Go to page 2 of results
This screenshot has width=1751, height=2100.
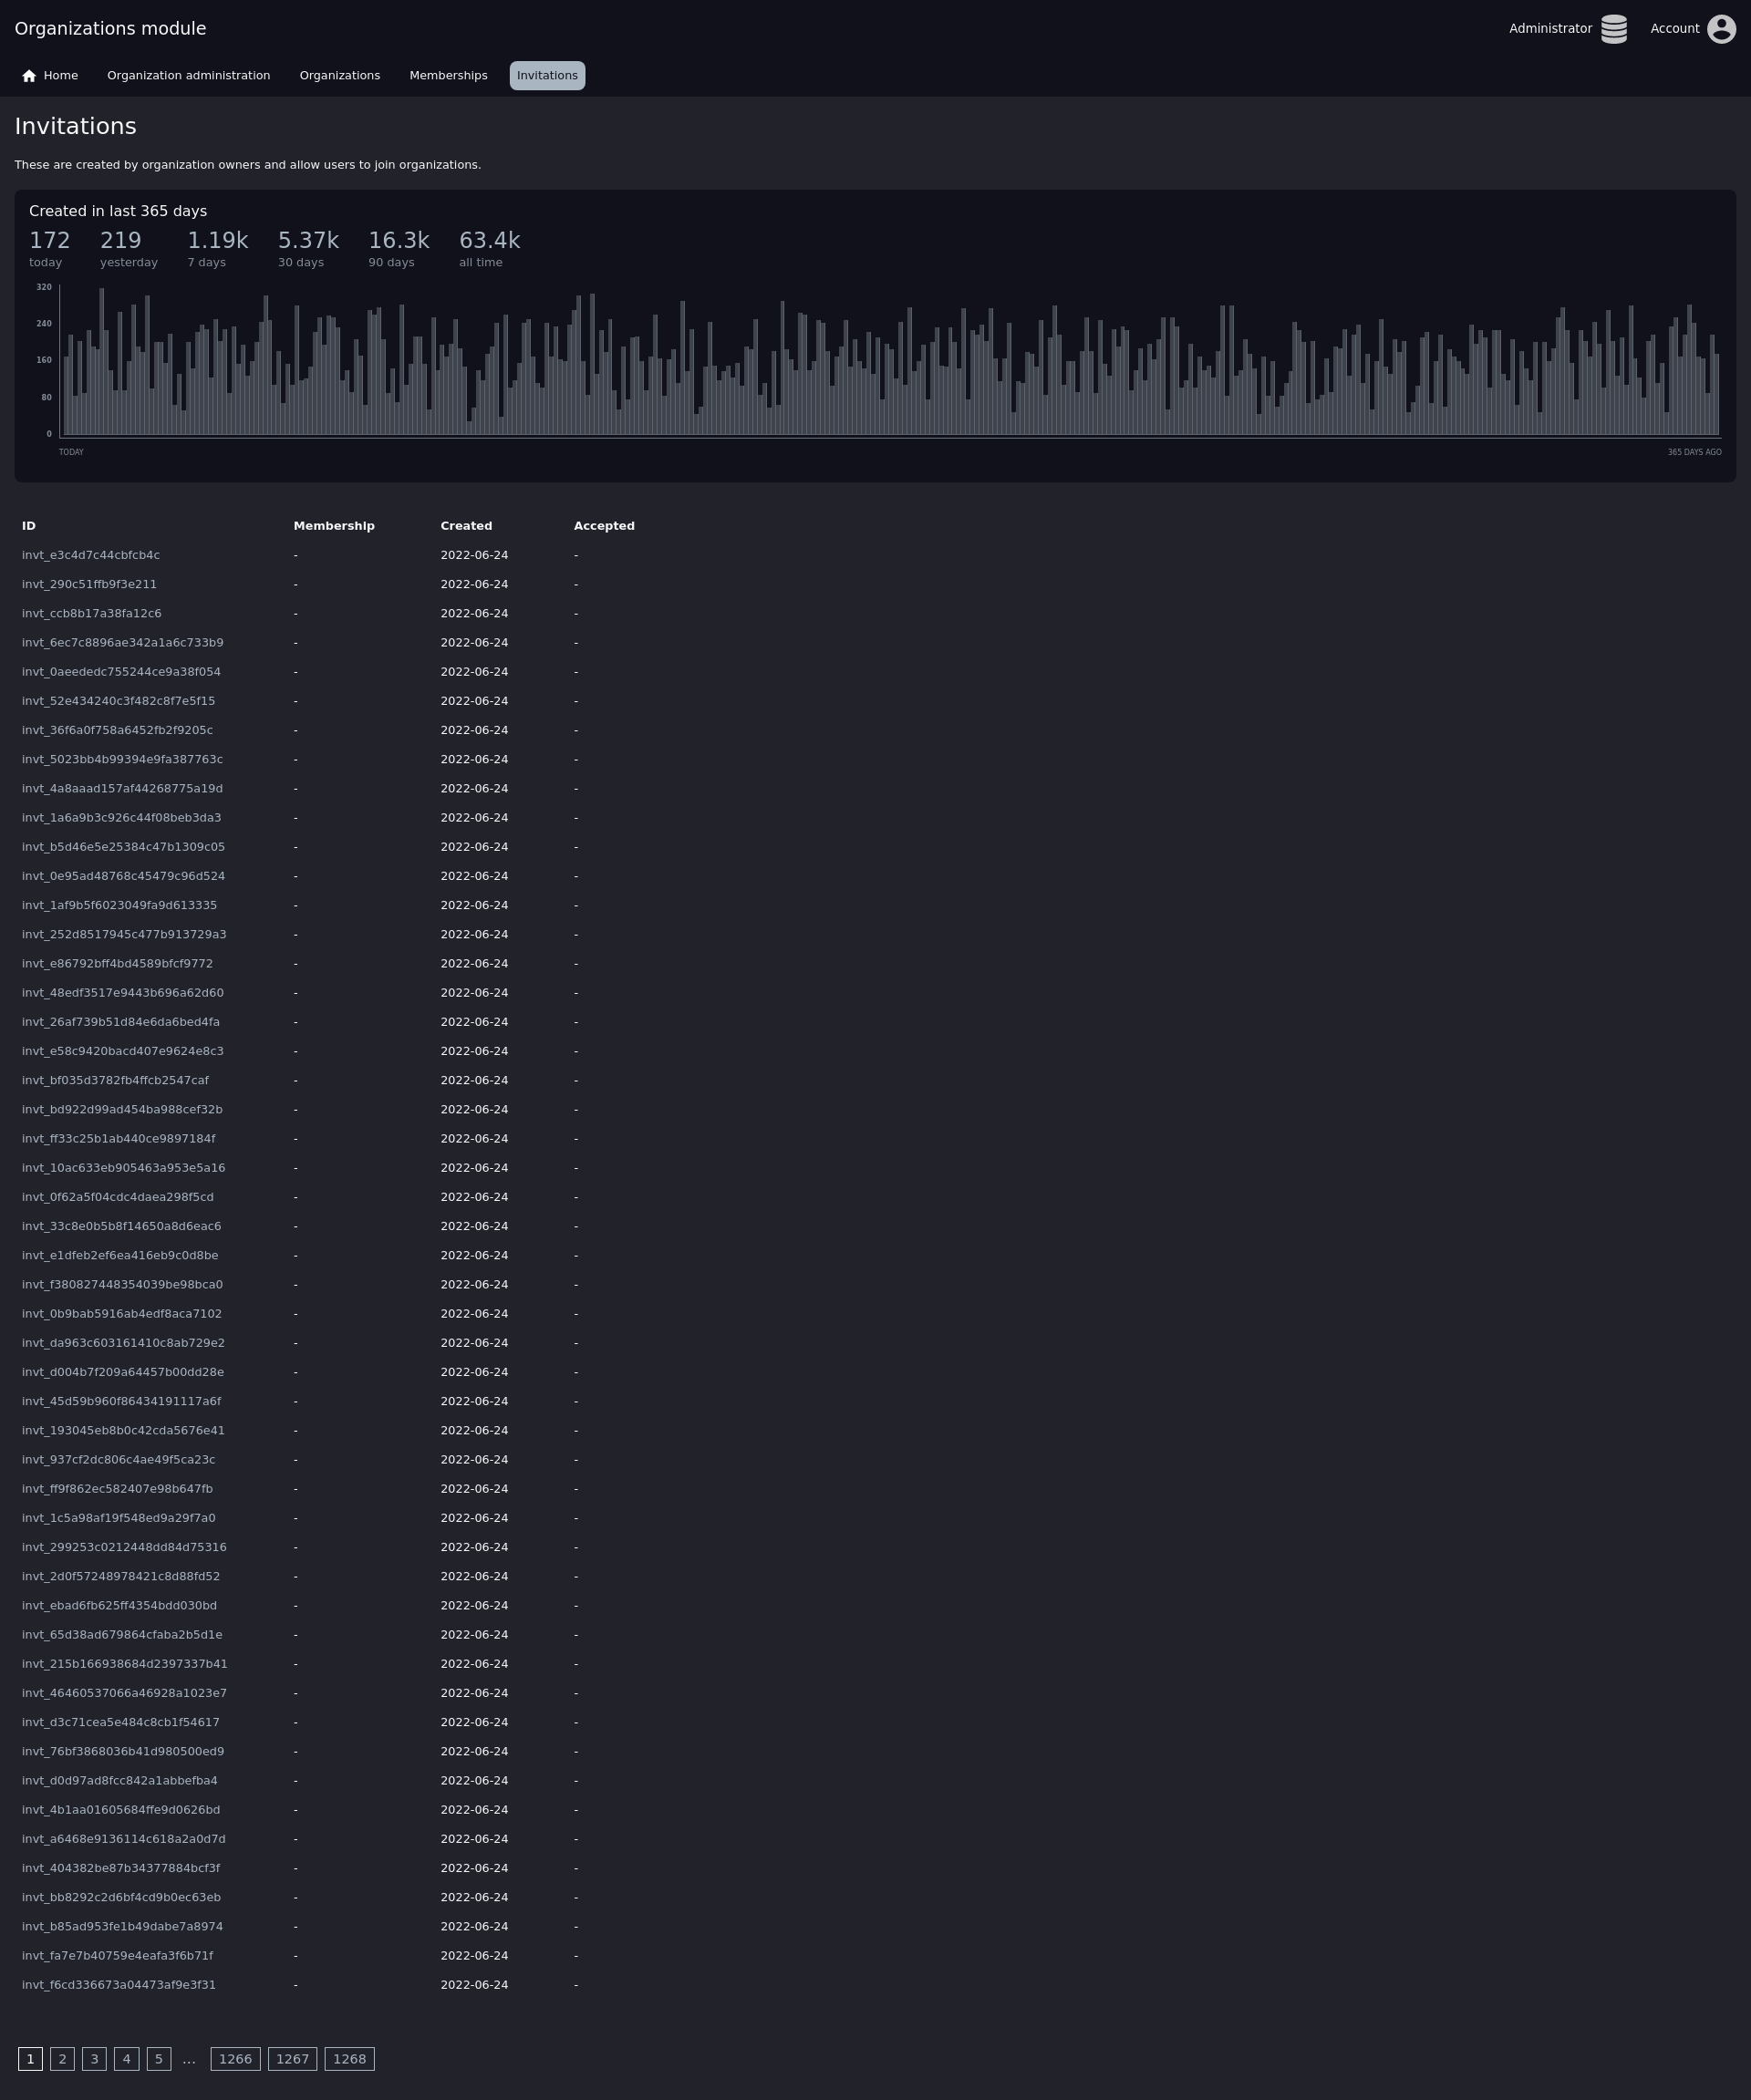pyautogui.click(x=62, y=2059)
